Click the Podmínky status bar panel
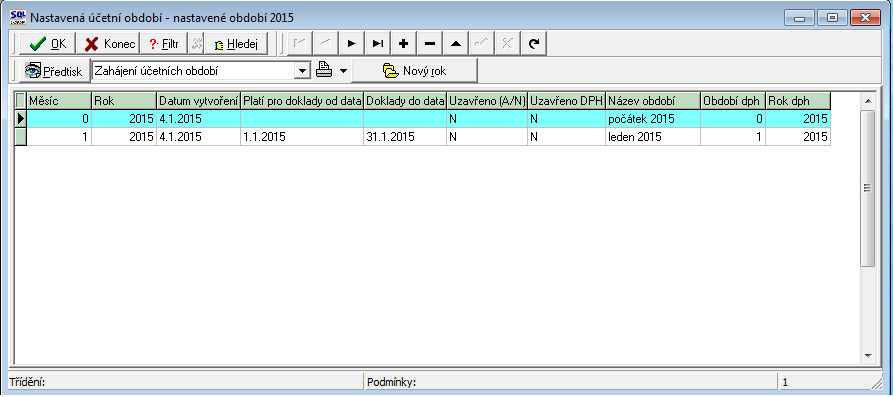893x397 pixels. 570,382
